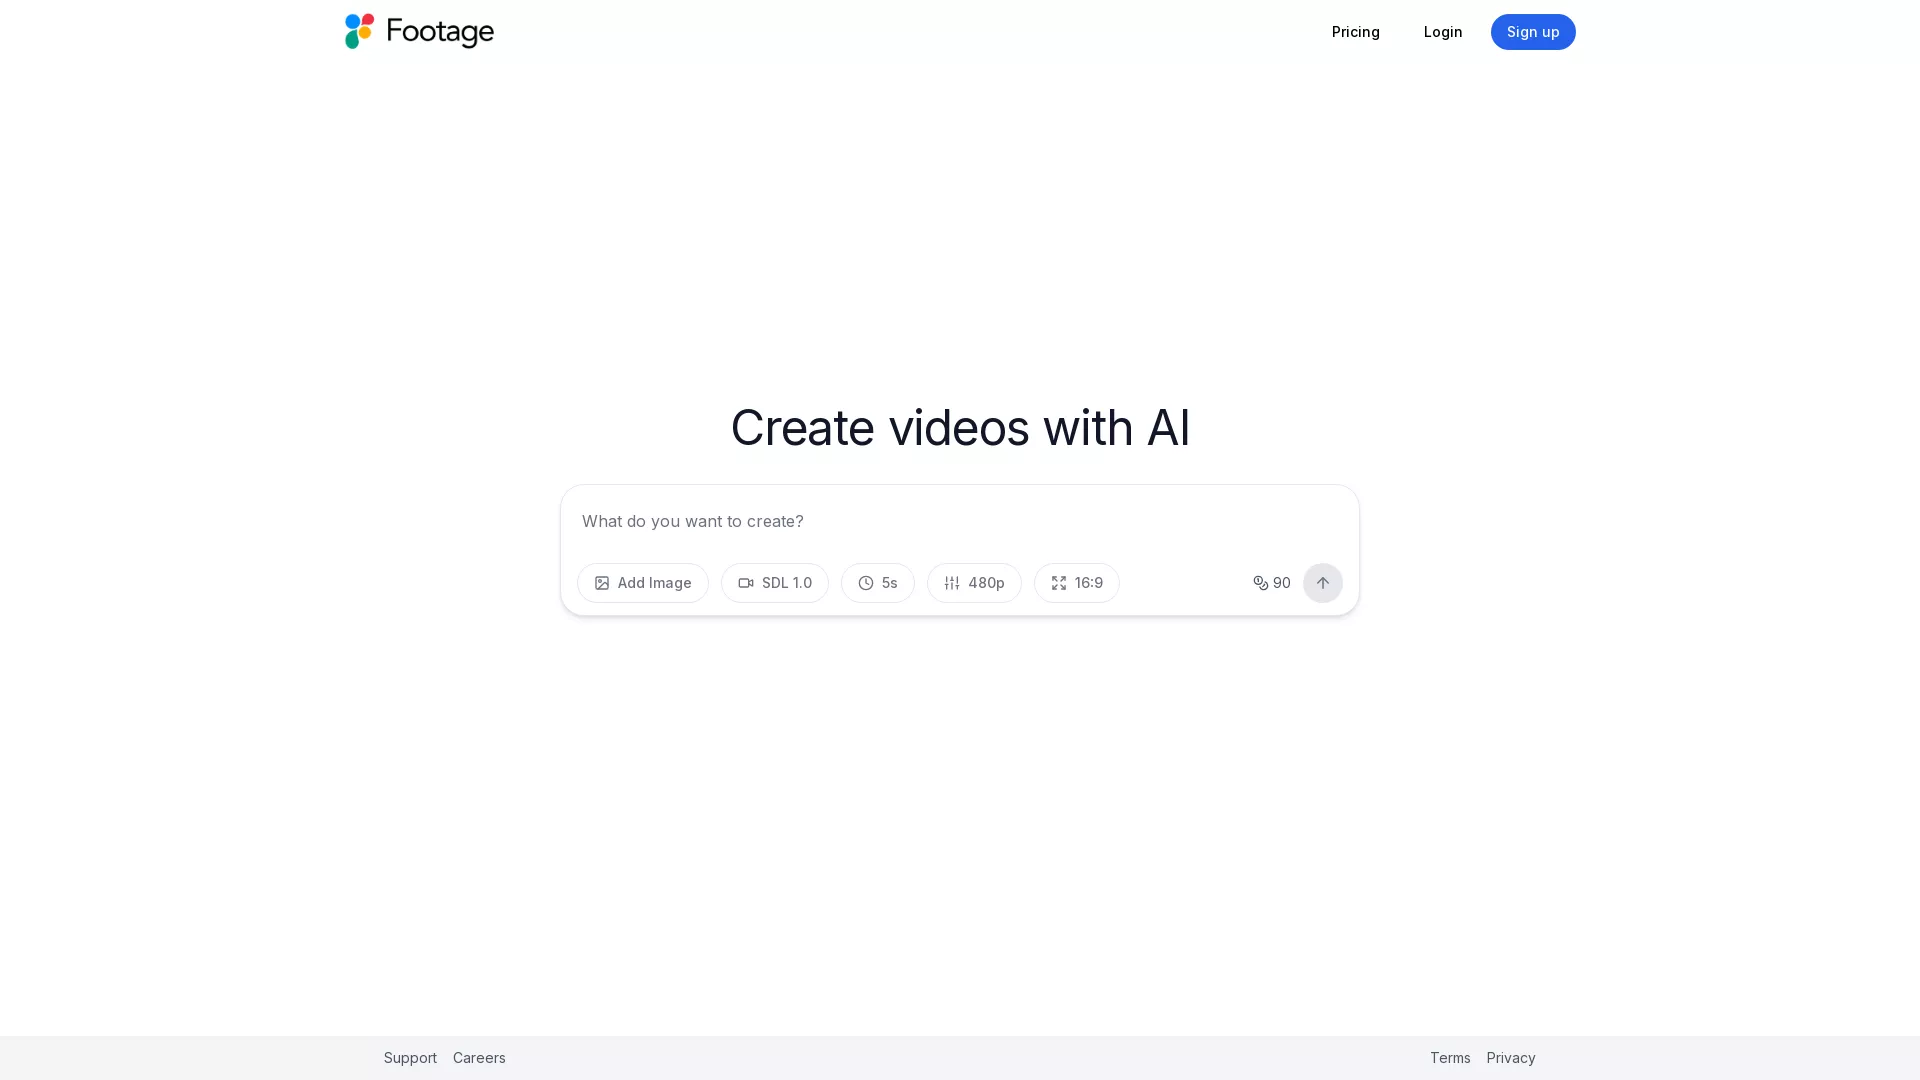Click the video camera icon beside SDL 1.0
This screenshot has width=1920, height=1080.
746,583
